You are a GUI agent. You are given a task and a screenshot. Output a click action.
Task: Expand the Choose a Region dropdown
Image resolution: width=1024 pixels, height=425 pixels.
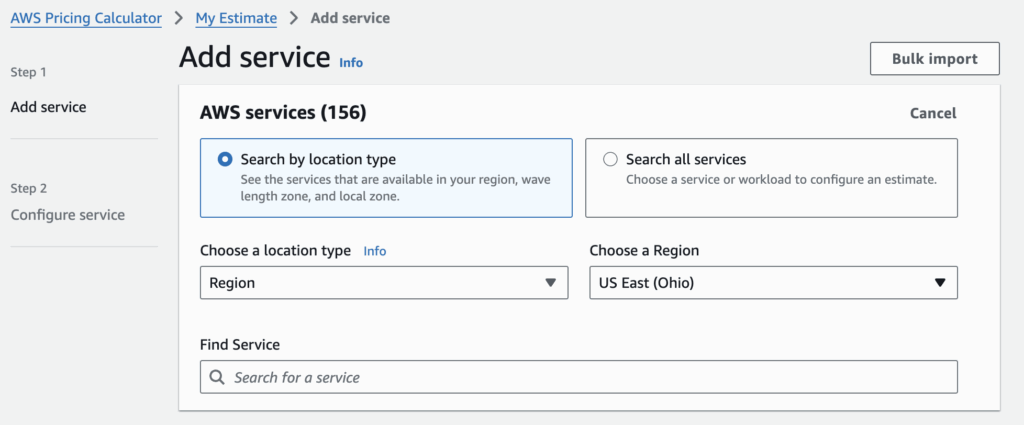pos(773,283)
